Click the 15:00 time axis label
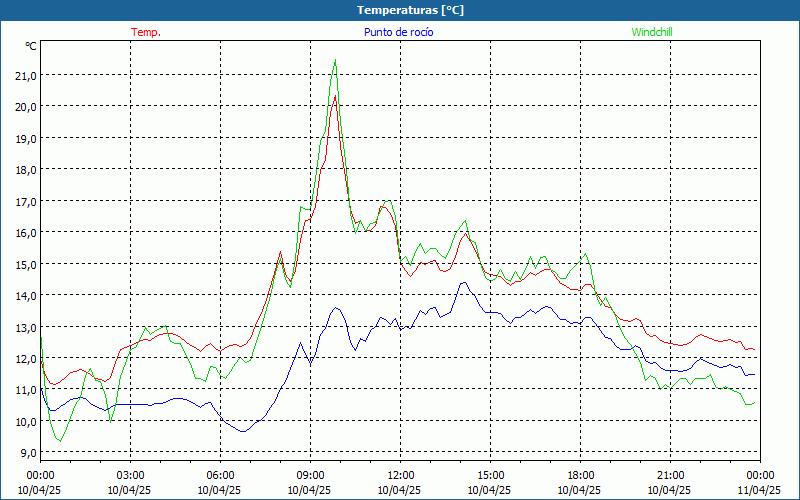800x500 pixels. 490,475
